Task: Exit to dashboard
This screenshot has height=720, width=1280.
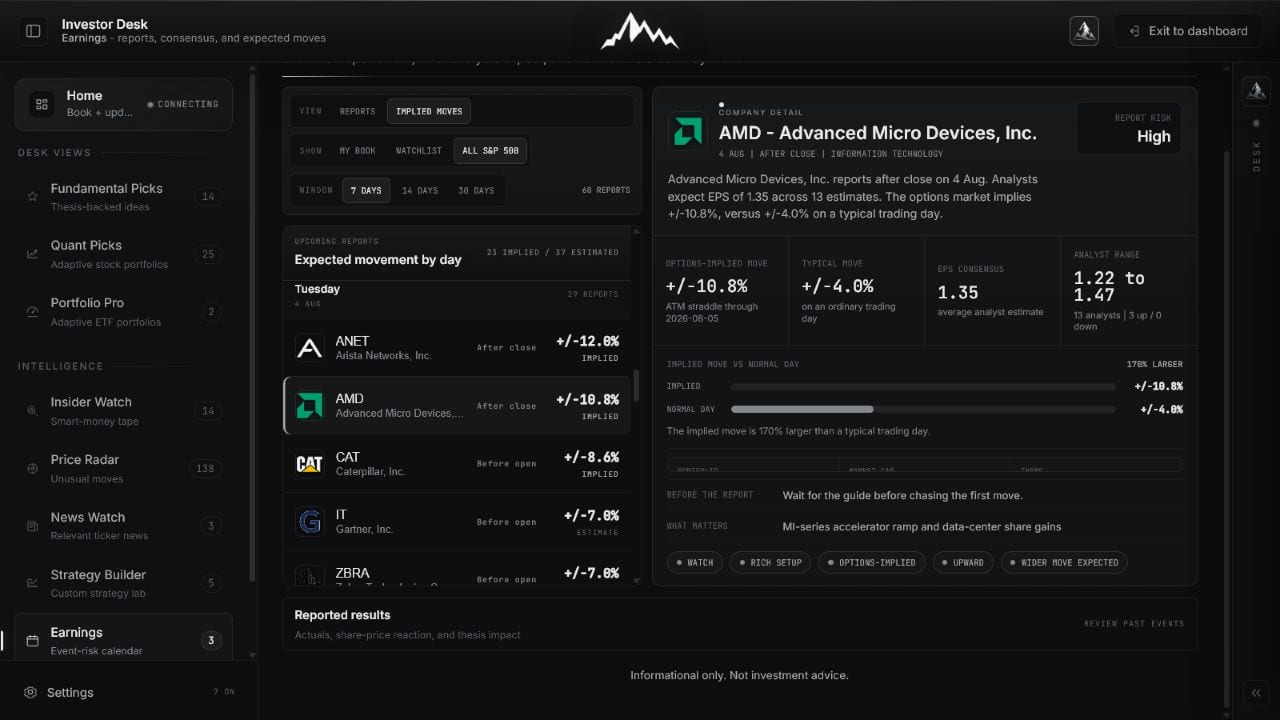Action: click(x=1188, y=31)
